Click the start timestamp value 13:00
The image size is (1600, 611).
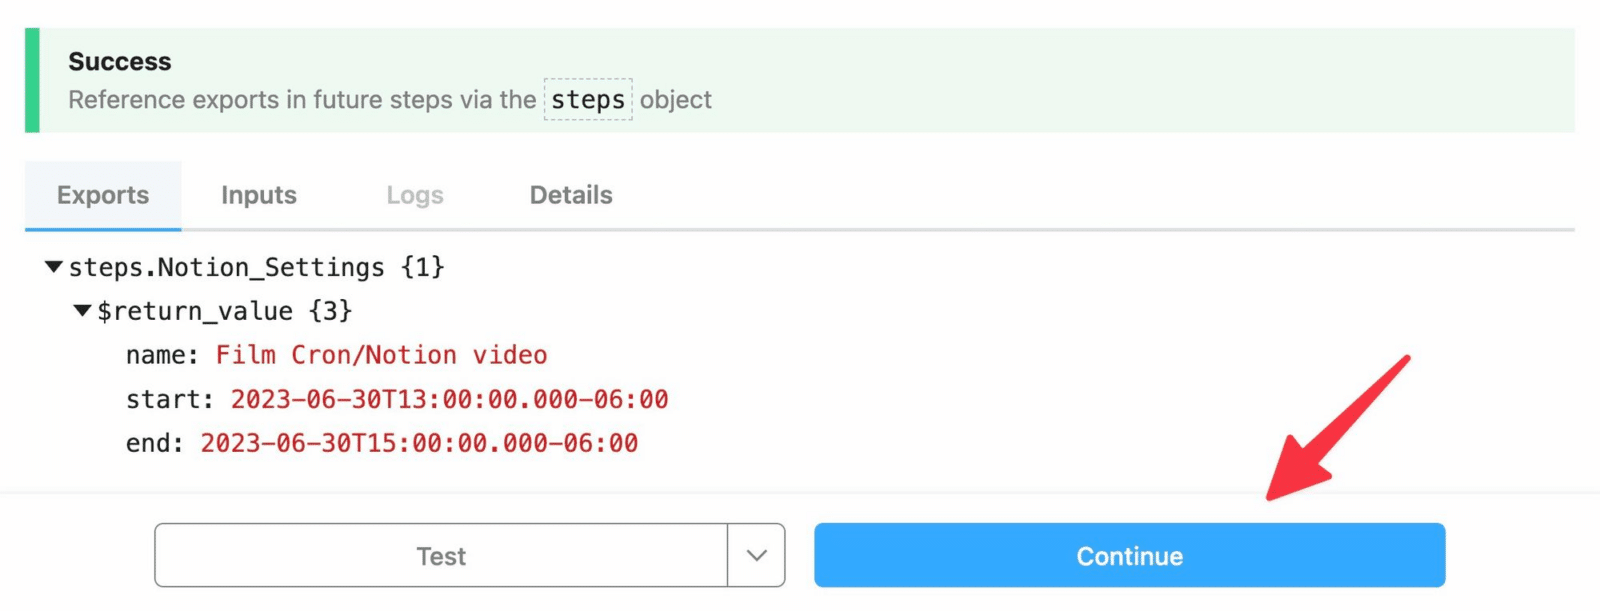[449, 399]
